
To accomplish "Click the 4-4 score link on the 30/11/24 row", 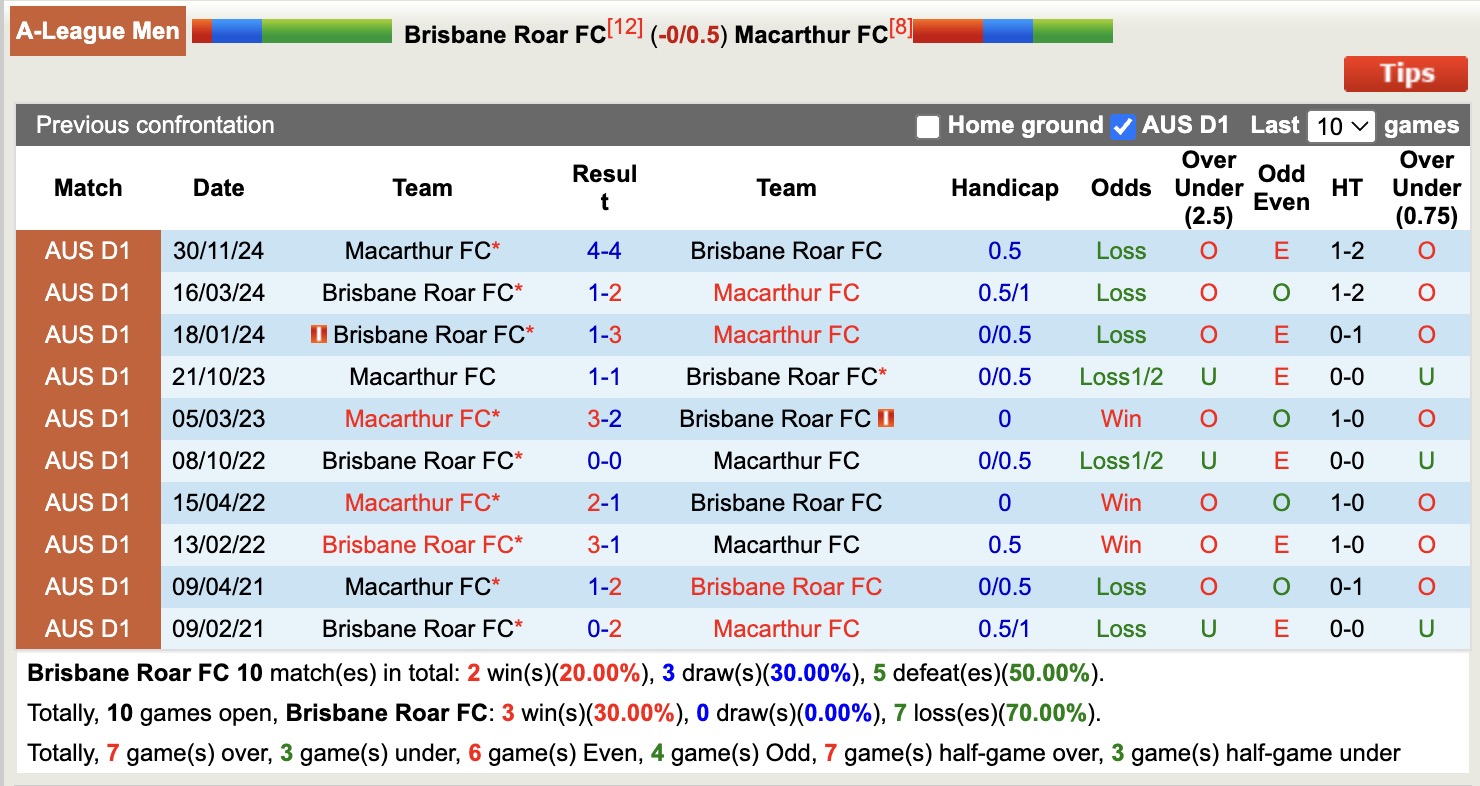I will coord(604,251).
